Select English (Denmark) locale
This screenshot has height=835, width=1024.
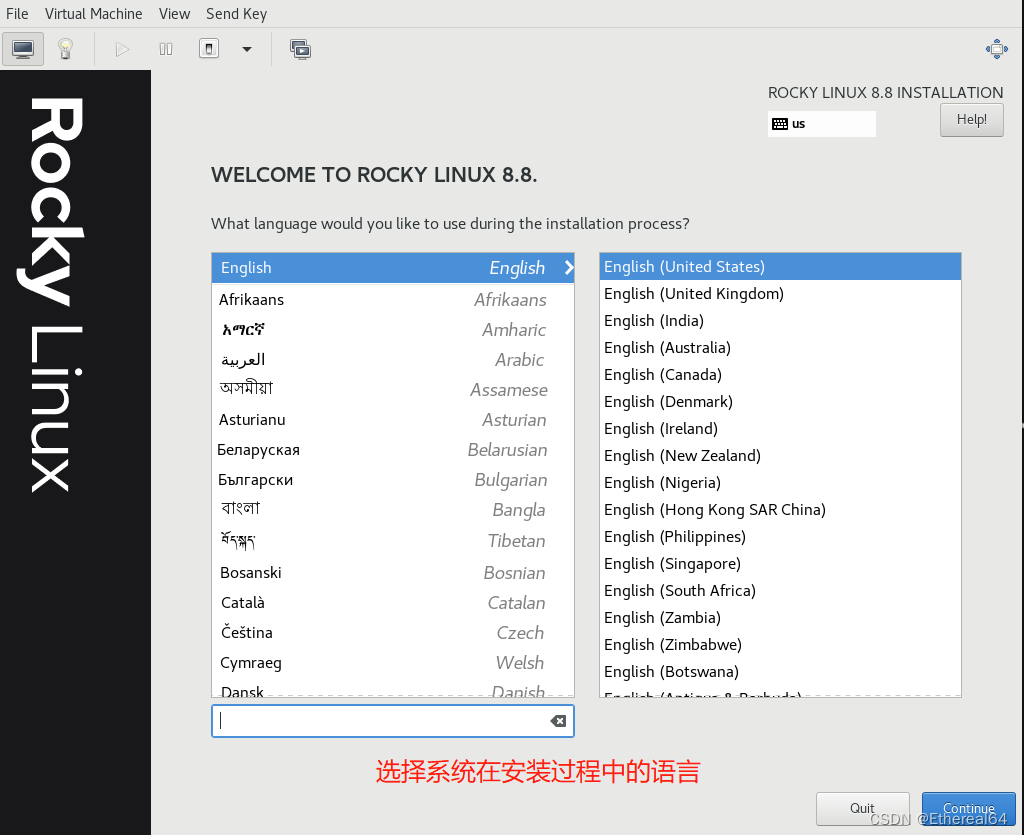(780, 402)
